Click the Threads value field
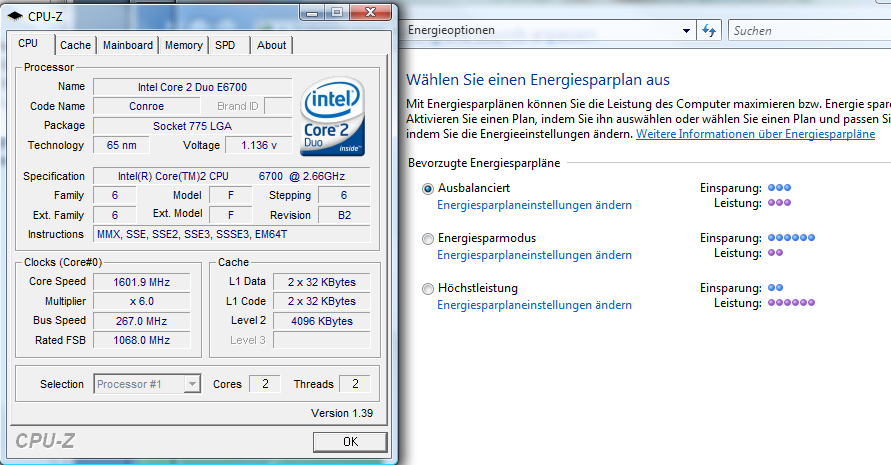Viewport: 891px width, 465px height. click(x=355, y=384)
